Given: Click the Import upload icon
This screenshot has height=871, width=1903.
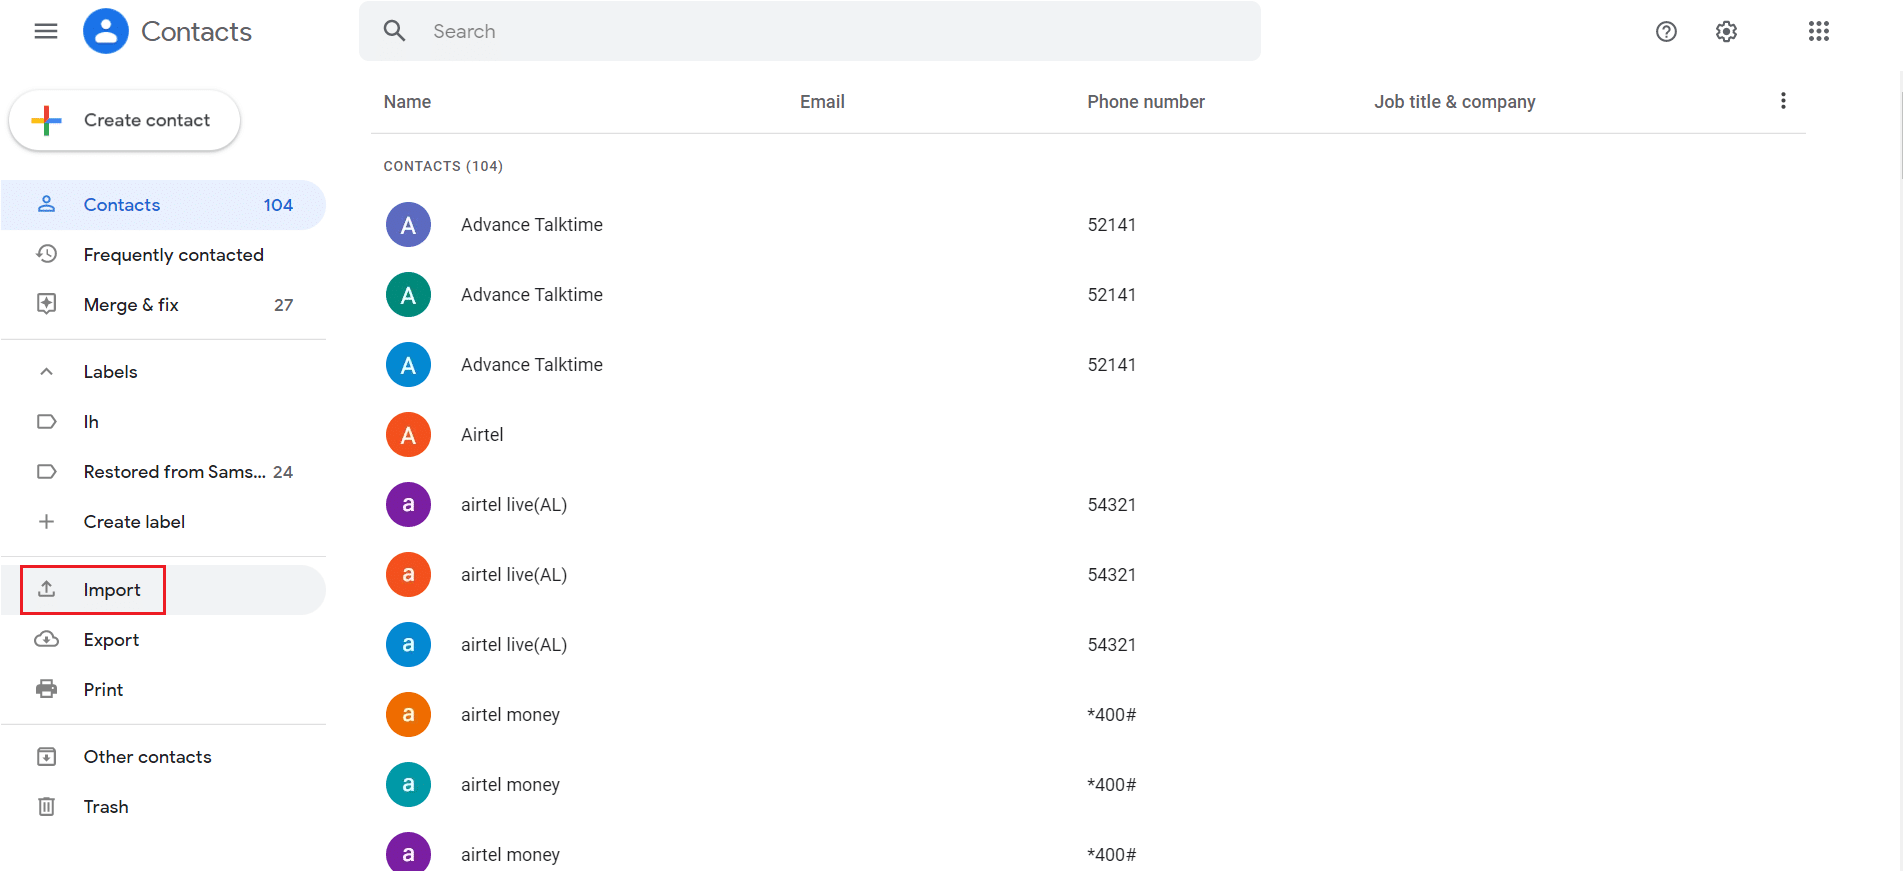Looking at the screenshot, I should [46, 589].
